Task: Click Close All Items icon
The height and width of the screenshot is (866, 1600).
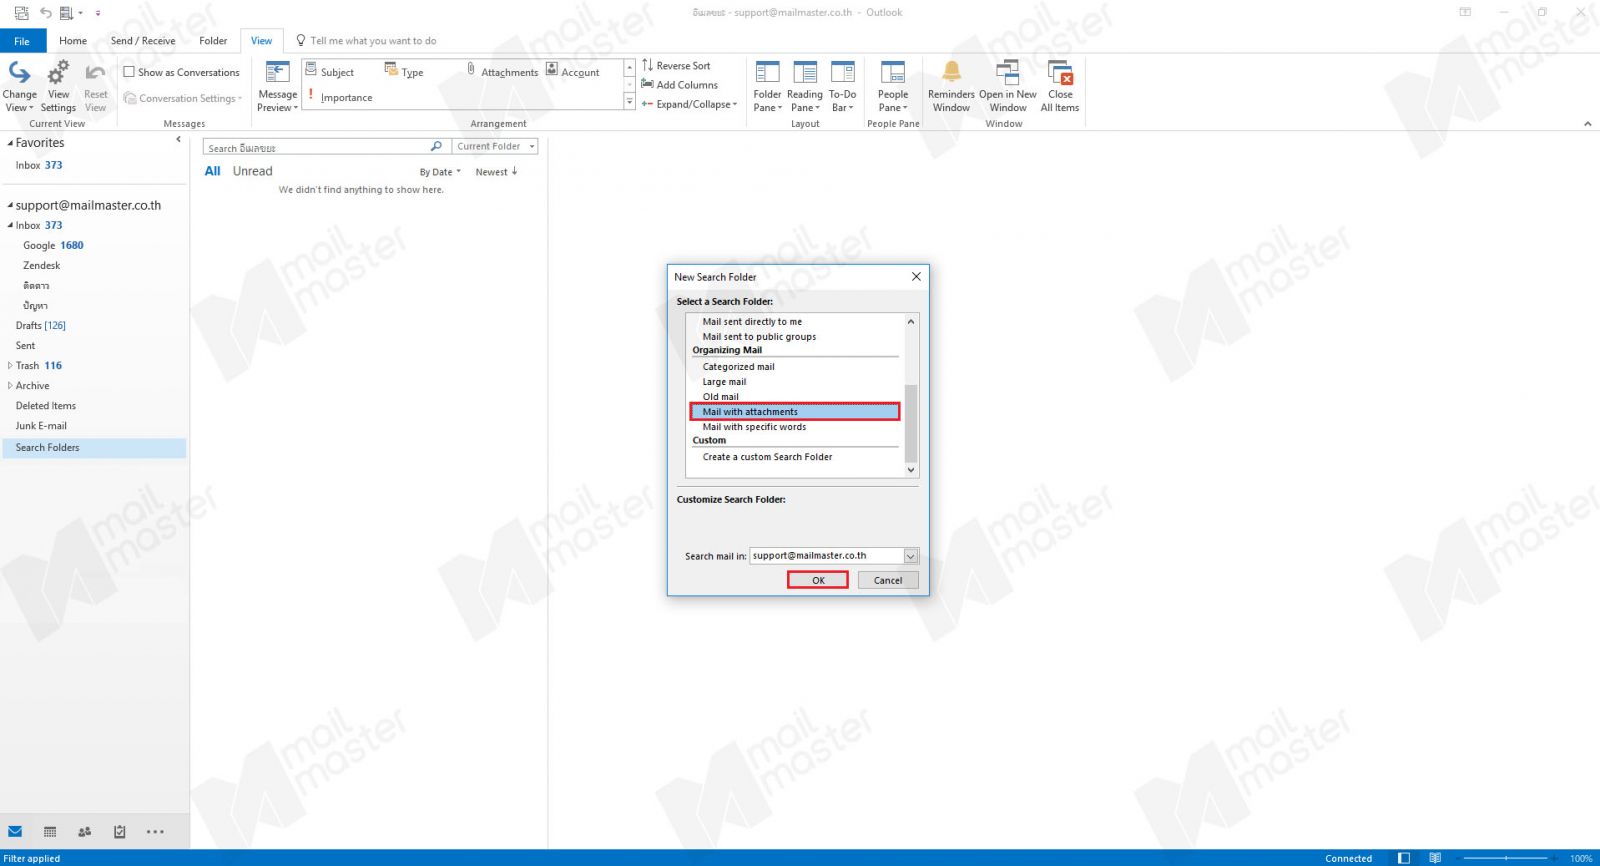Action: coord(1060,72)
